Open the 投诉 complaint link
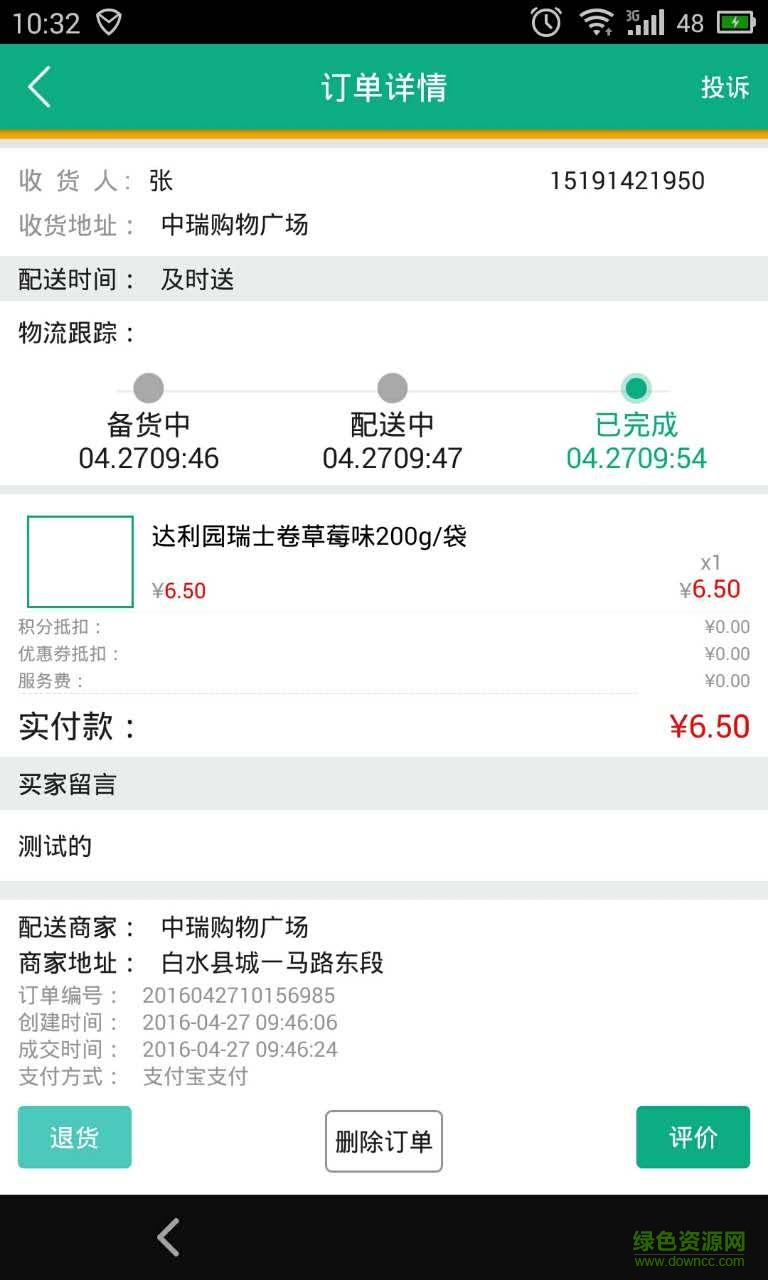 coord(725,88)
